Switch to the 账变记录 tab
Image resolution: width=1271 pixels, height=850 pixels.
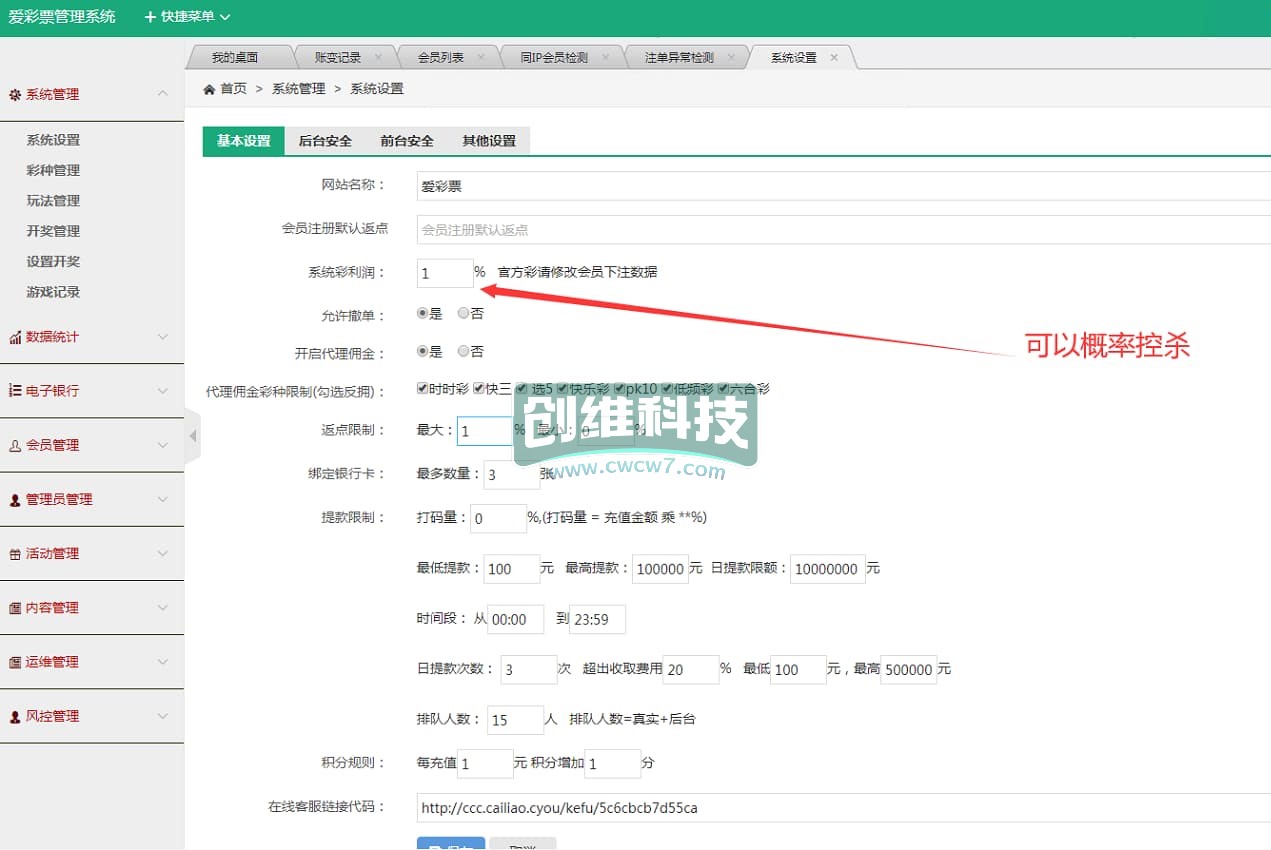[338, 58]
